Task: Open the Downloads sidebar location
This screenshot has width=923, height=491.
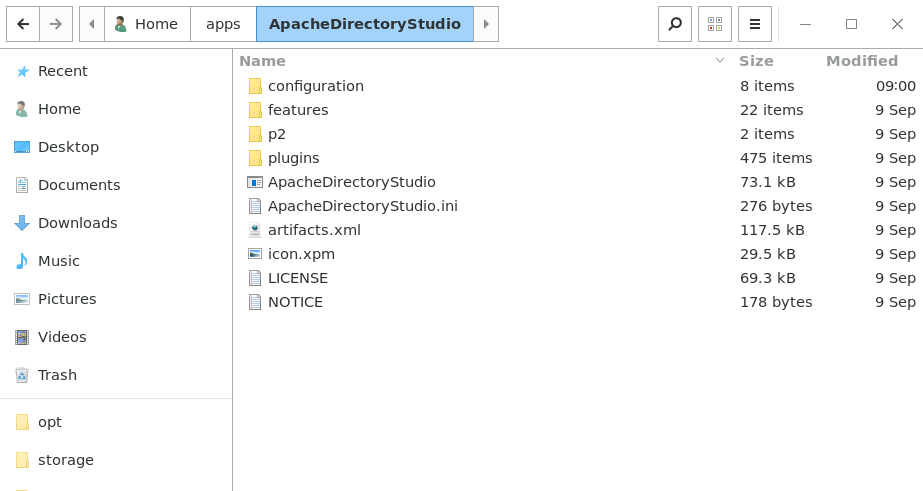Action: 116,223
